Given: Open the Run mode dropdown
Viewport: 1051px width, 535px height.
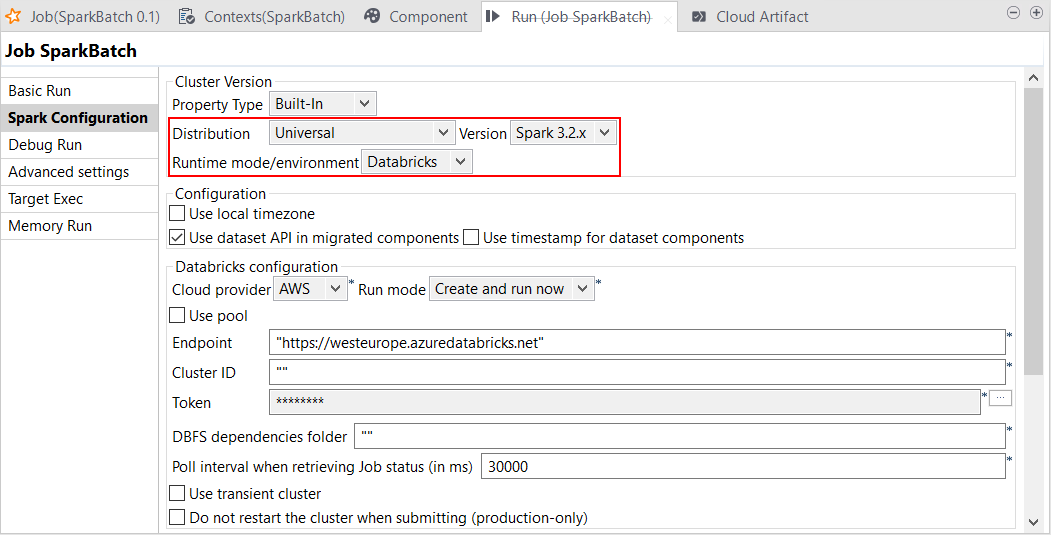Looking at the screenshot, I should pos(511,289).
